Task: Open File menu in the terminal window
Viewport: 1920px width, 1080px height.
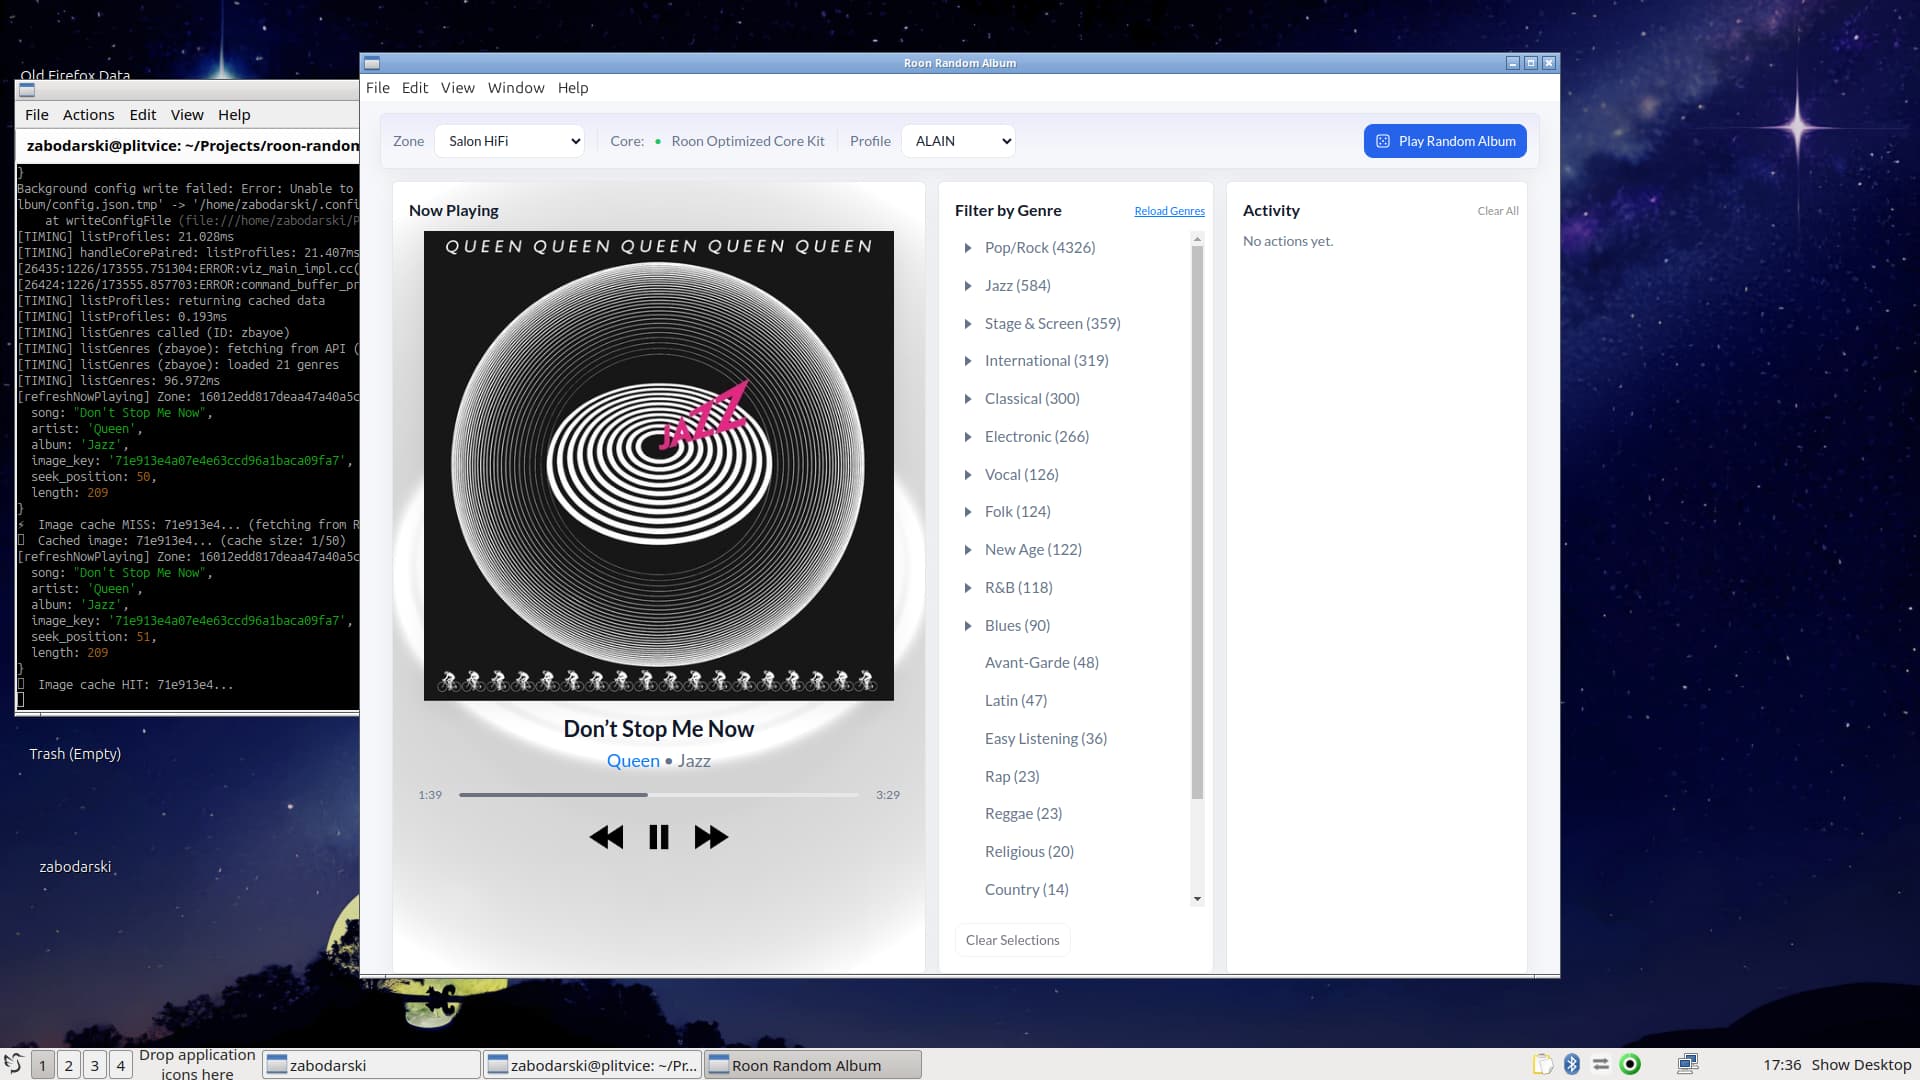Action: 37,115
